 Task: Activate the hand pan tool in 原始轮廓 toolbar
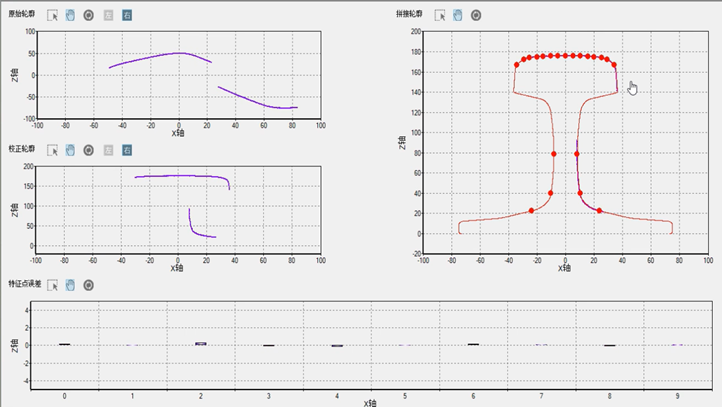[71, 16]
